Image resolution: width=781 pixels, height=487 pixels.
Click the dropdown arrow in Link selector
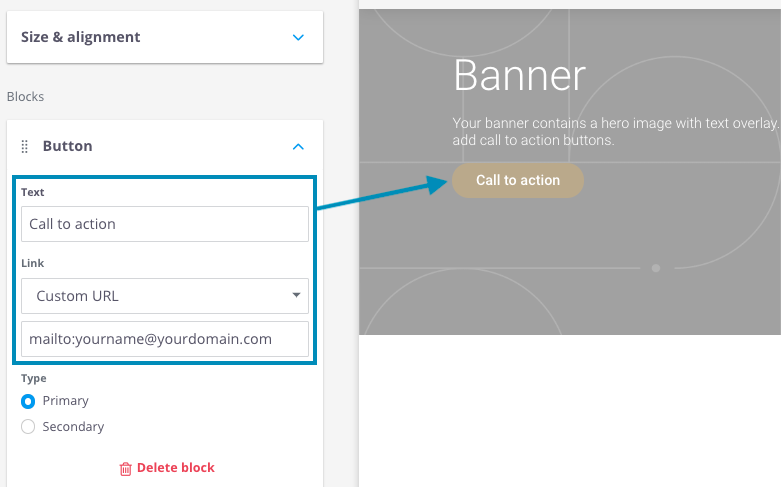pos(296,295)
